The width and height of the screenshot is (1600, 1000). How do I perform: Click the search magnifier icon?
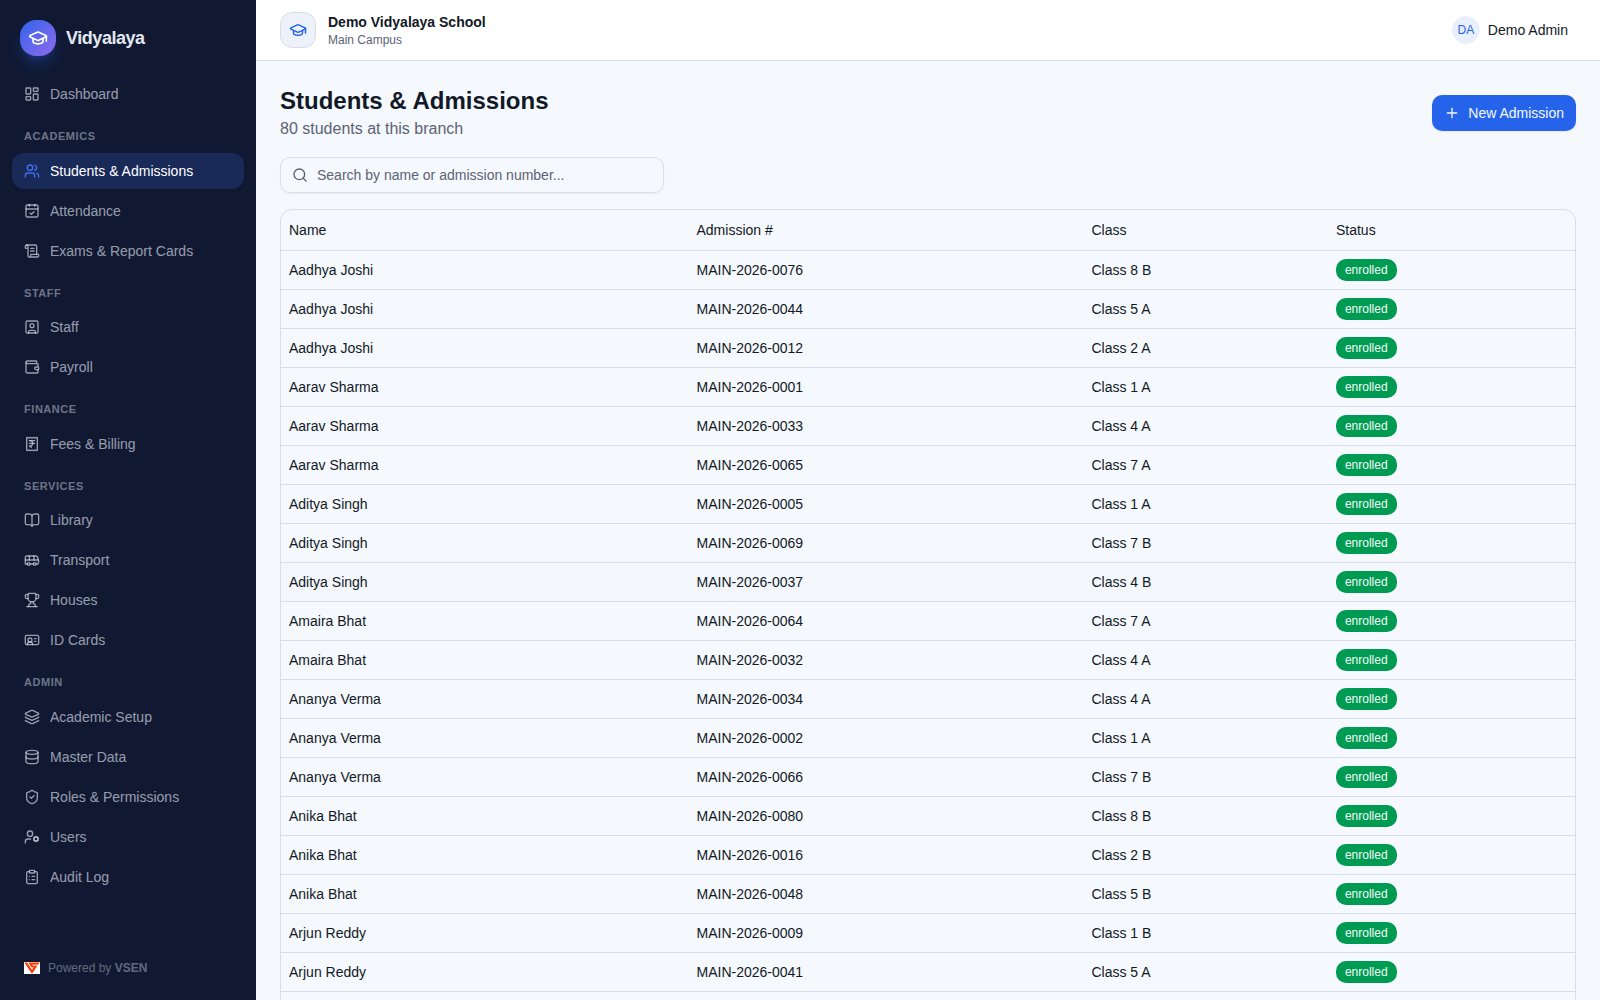point(300,175)
